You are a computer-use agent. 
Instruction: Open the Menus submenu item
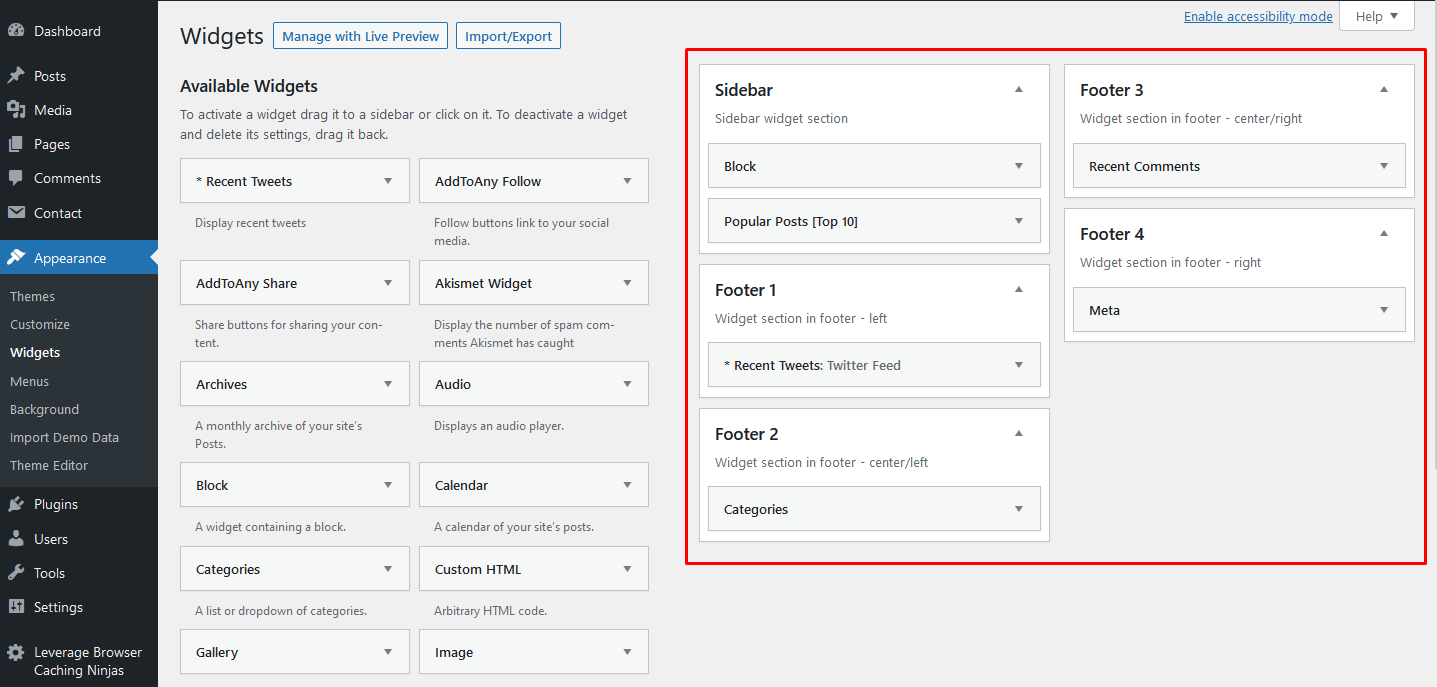coord(29,381)
